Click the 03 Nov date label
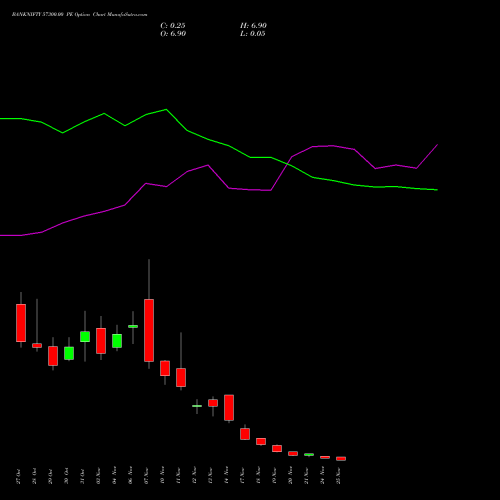 [x=98, y=476]
